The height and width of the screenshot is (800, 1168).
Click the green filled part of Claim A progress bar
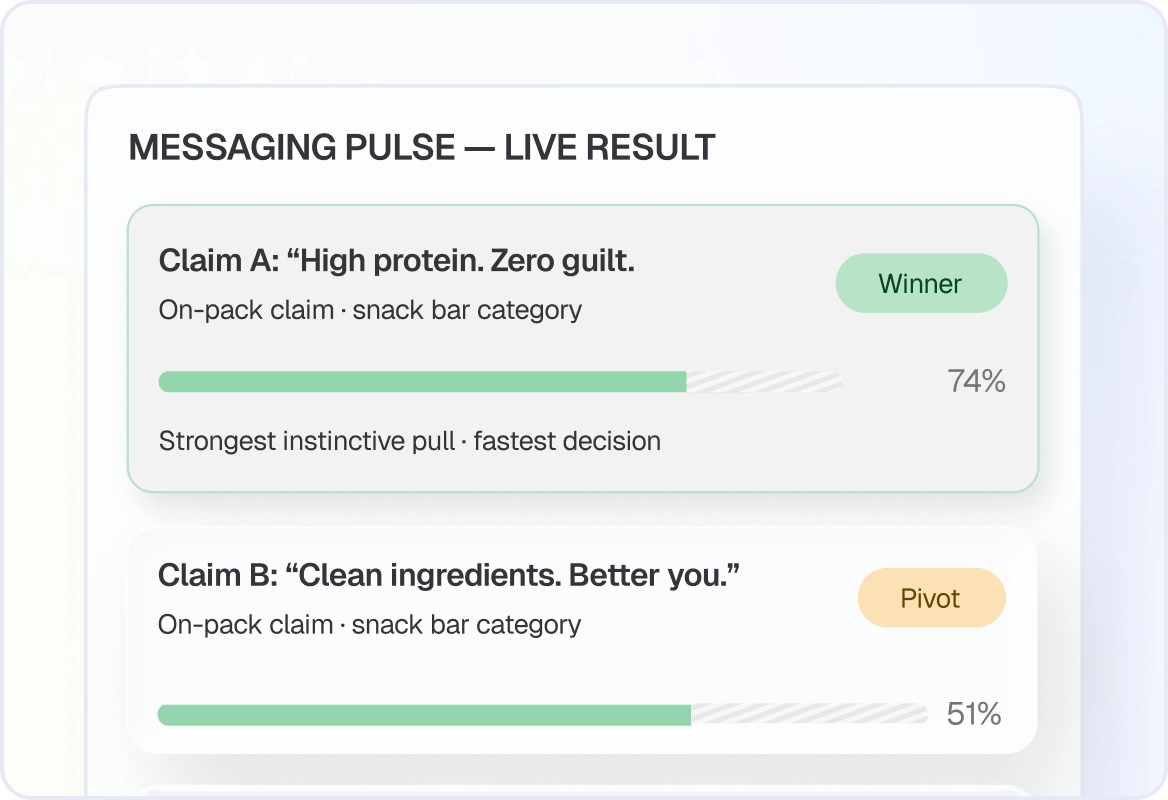coord(422,381)
